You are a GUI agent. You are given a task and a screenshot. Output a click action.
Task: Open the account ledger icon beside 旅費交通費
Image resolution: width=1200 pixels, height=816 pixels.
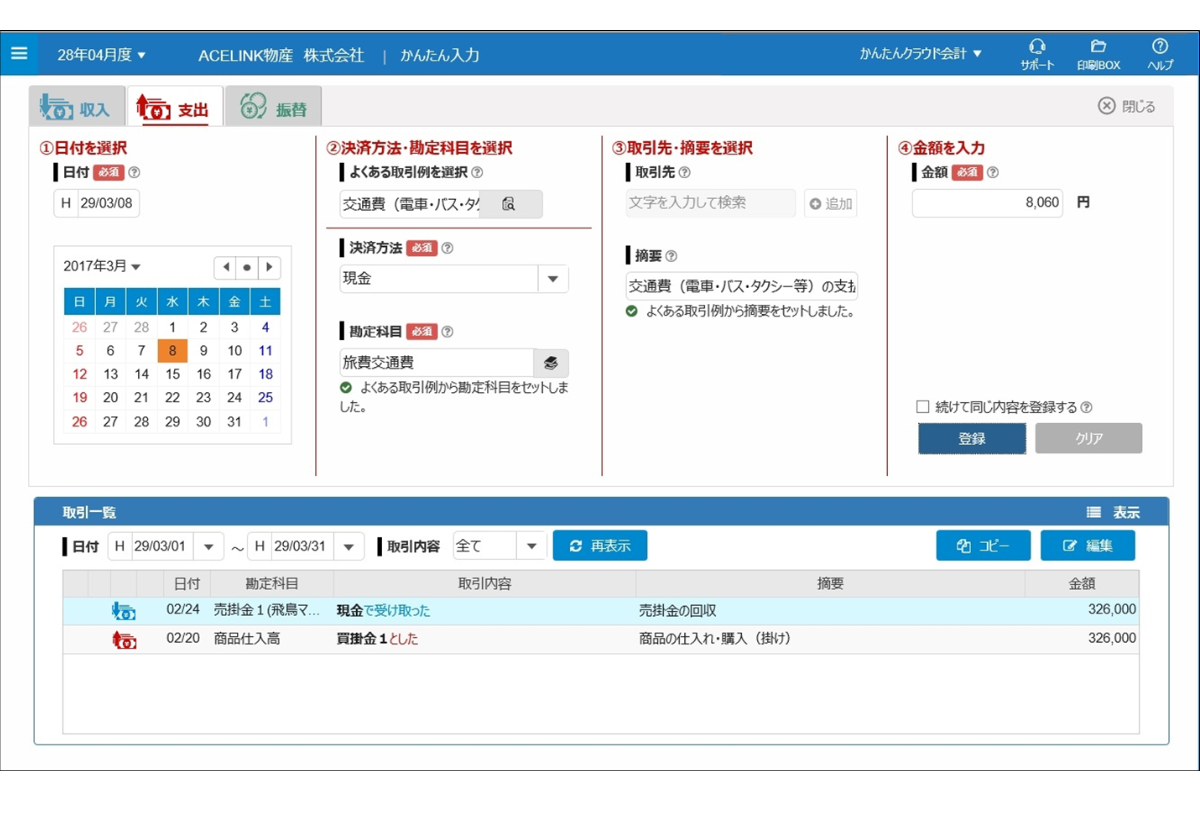[550, 363]
